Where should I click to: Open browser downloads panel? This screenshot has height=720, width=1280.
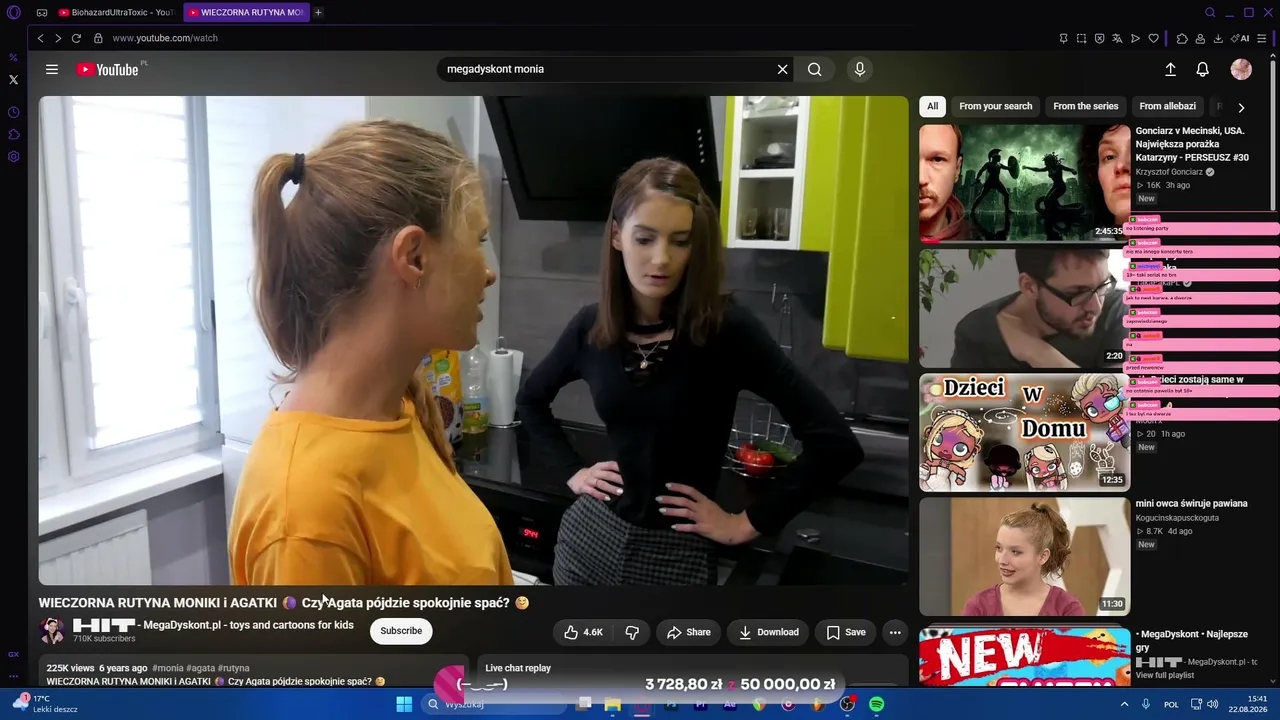tap(1218, 38)
